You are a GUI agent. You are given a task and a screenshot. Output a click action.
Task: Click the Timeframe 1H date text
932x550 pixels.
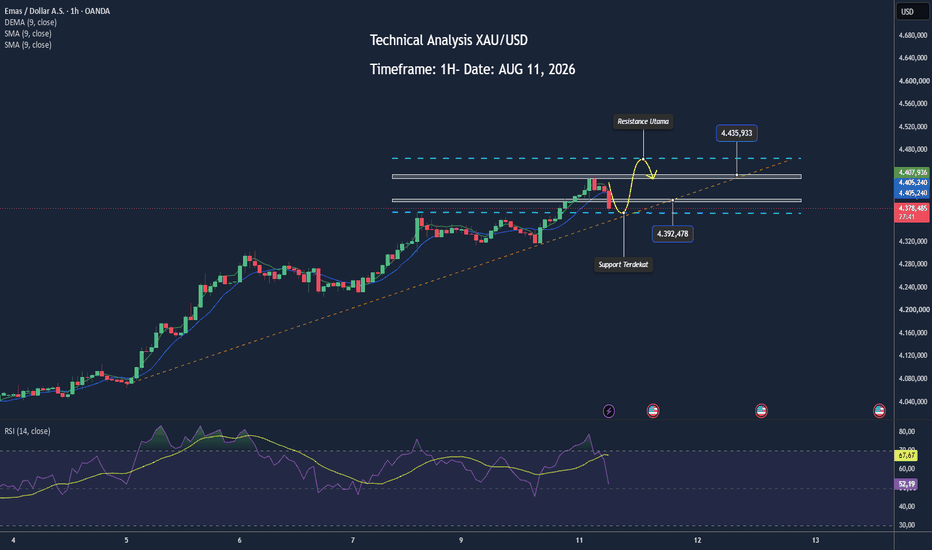[x=473, y=70]
